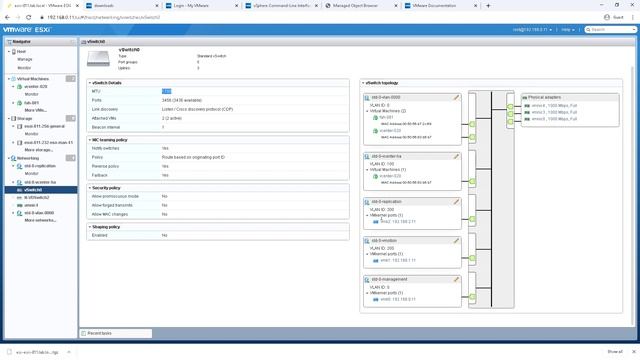Click the highlighted MTU value
Image resolution: width=640 pixels, height=360 pixels.
(166, 91)
